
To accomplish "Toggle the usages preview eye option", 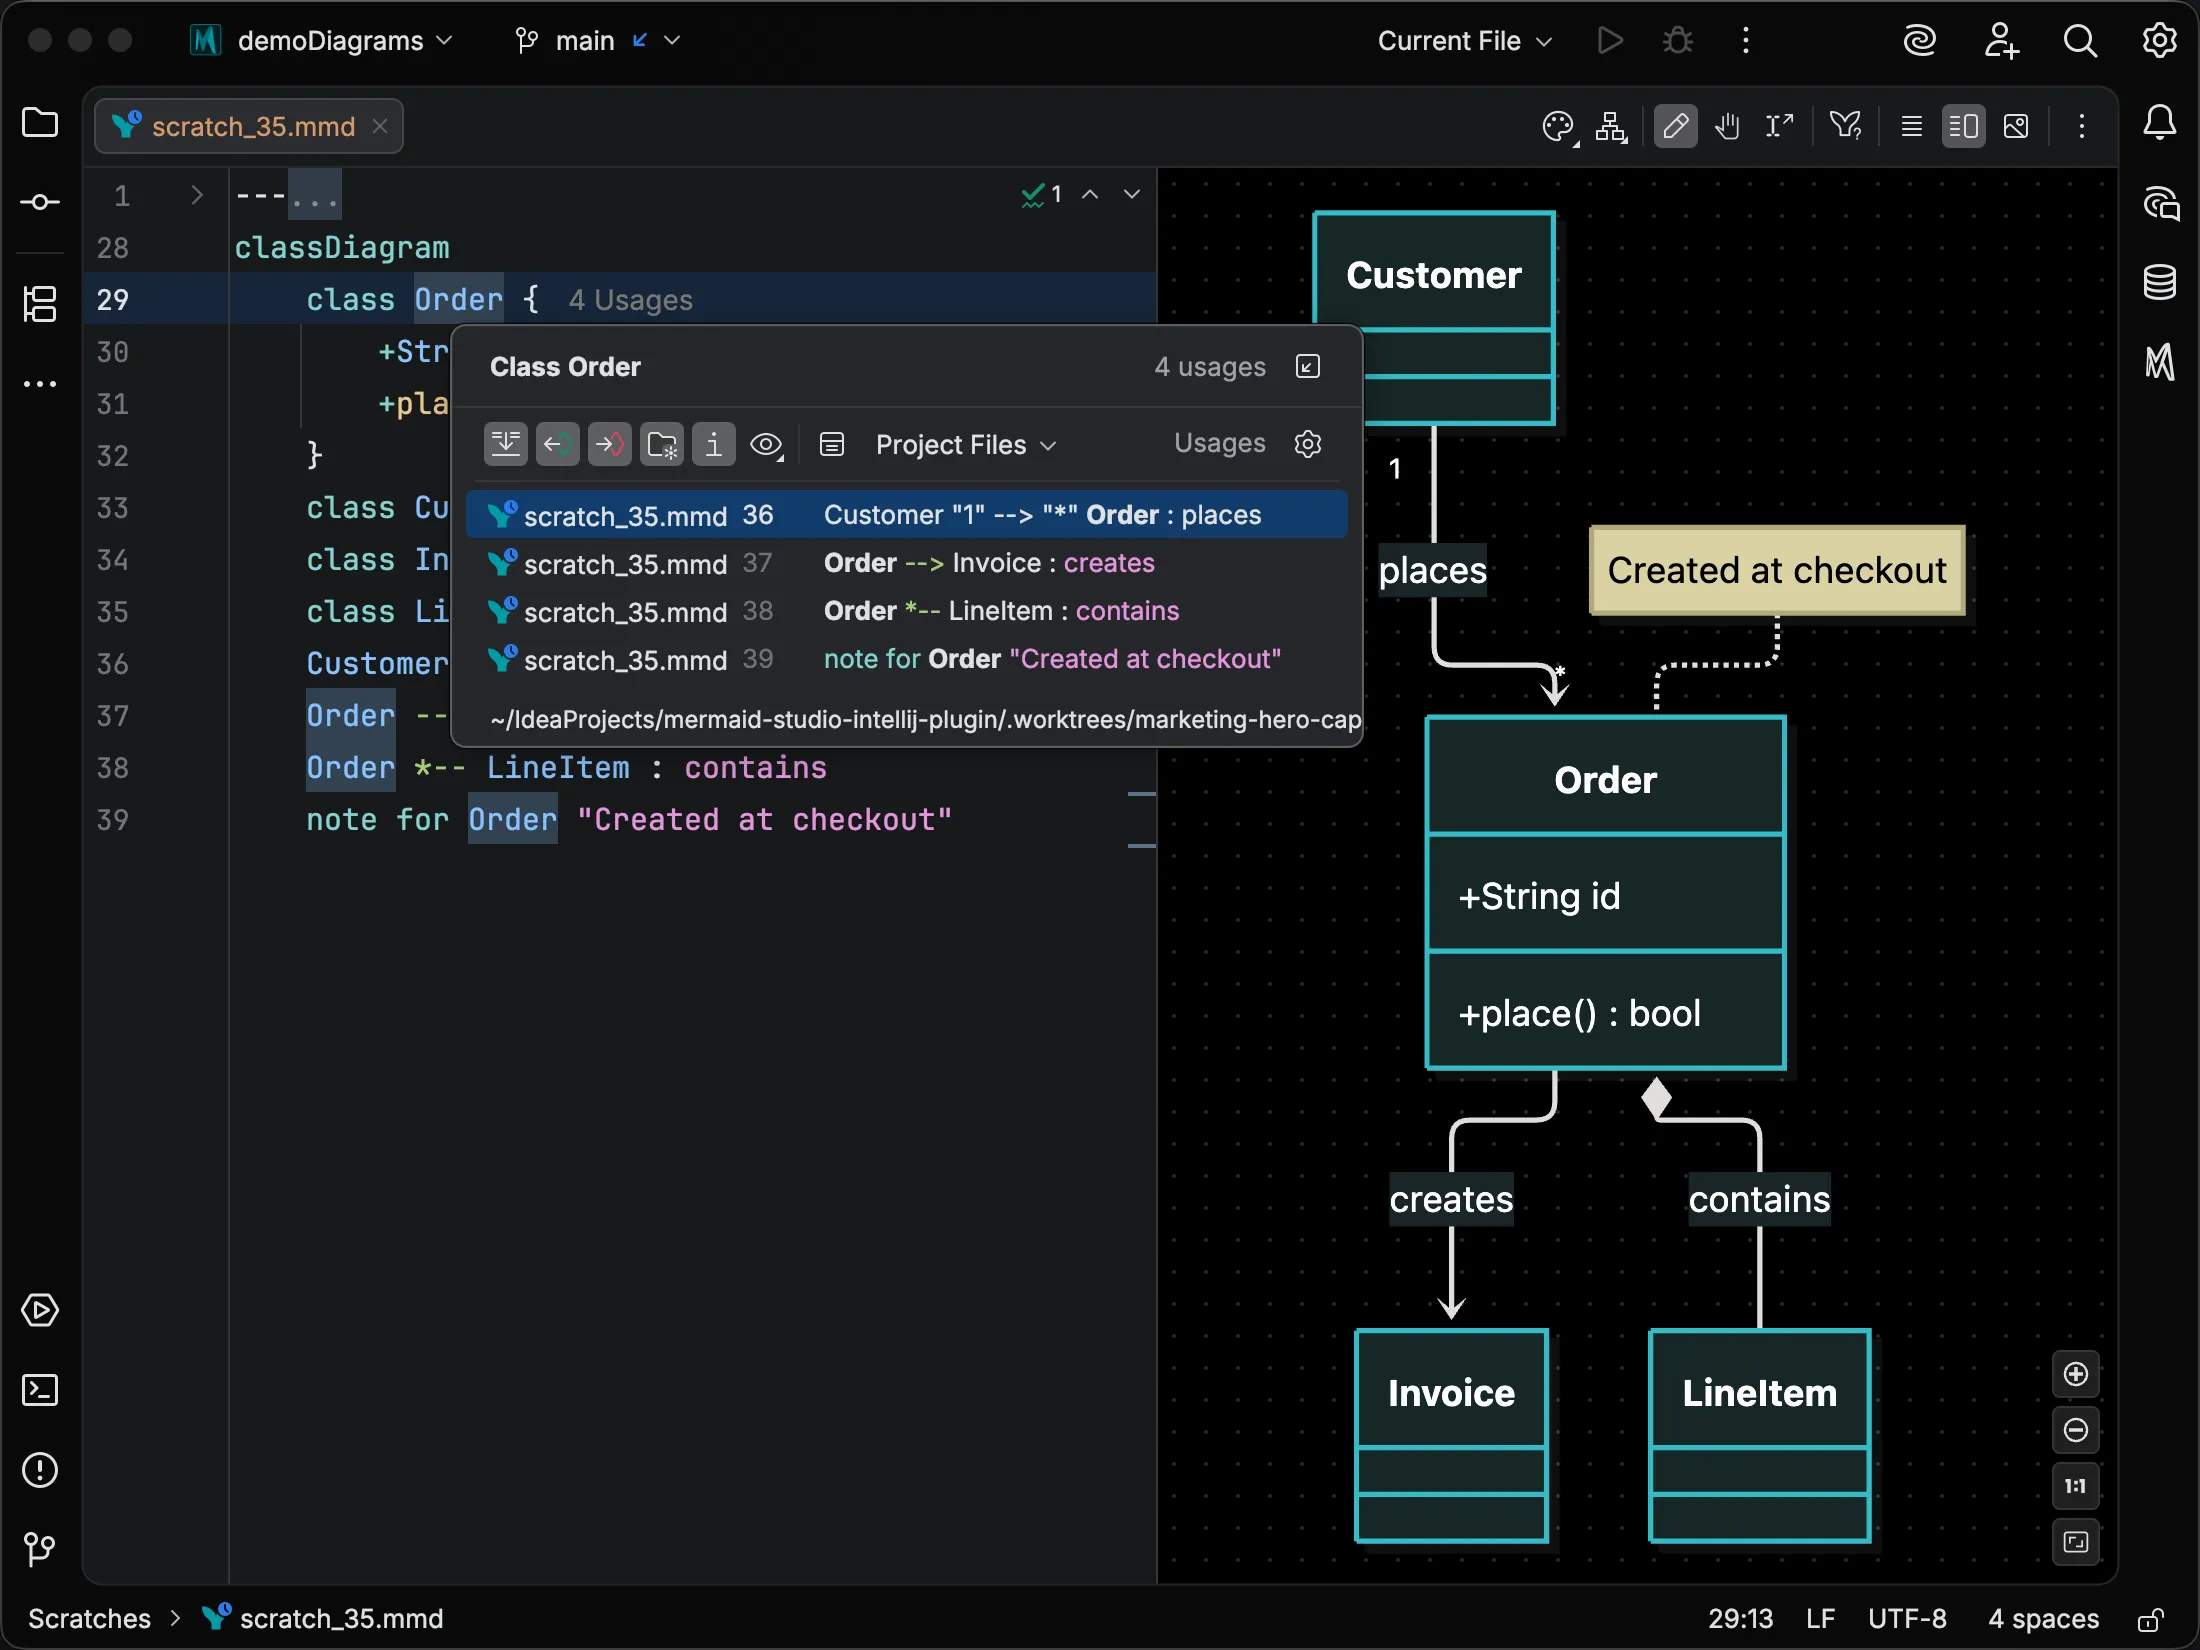I will (767, 444).
